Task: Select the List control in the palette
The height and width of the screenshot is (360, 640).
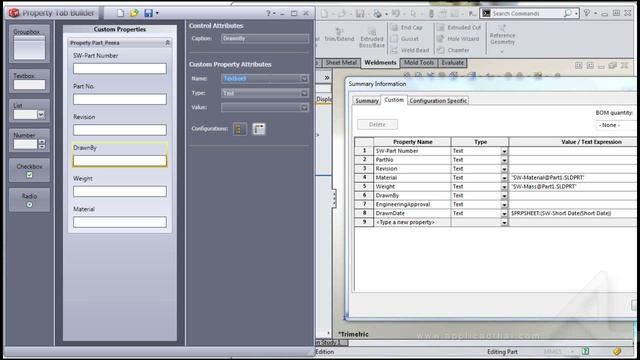Action: (x=29, y=111)
